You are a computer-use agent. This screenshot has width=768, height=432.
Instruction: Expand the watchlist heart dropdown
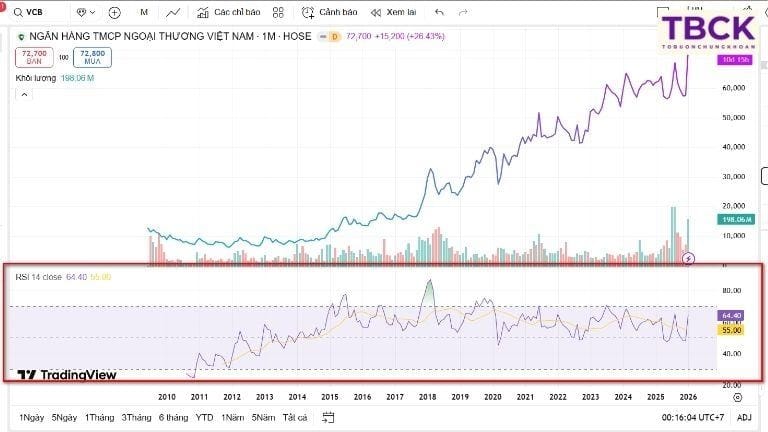[x=86, y=13]
